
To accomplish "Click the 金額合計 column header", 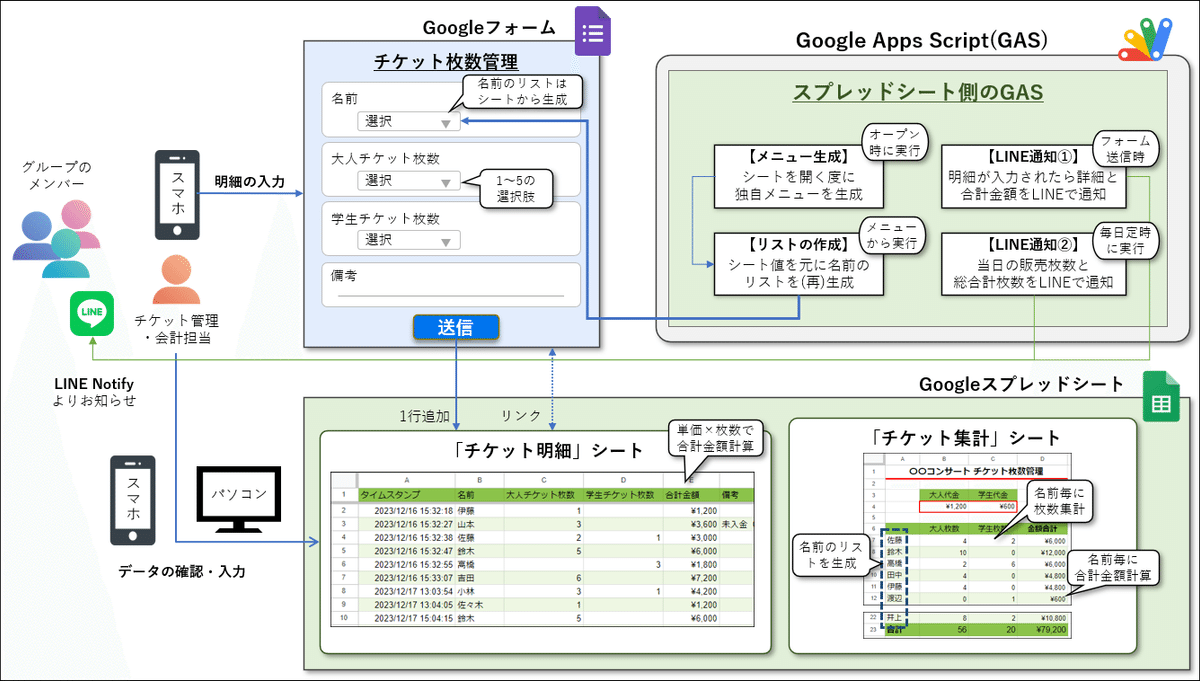I will point(1045,527).
